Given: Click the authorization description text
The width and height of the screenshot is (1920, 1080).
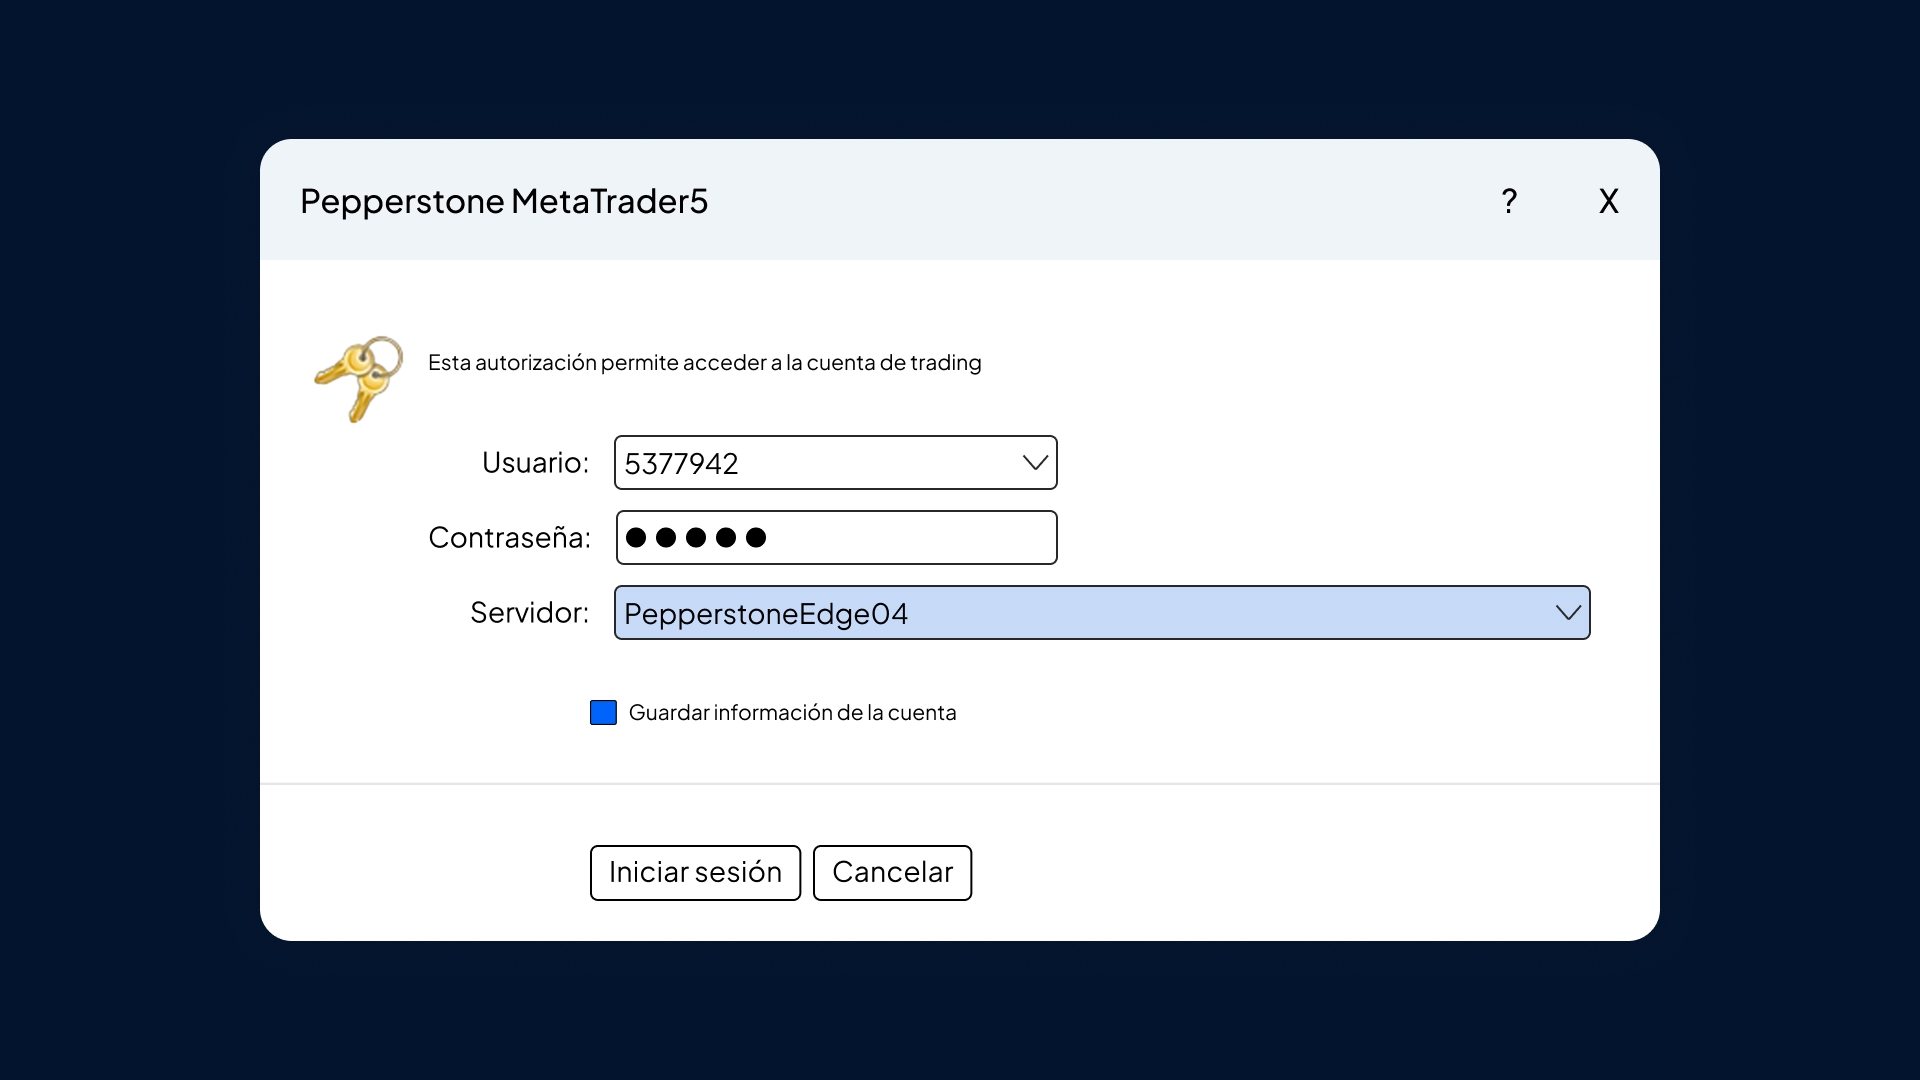Looking at the screenshot, I should pos(704,362).
